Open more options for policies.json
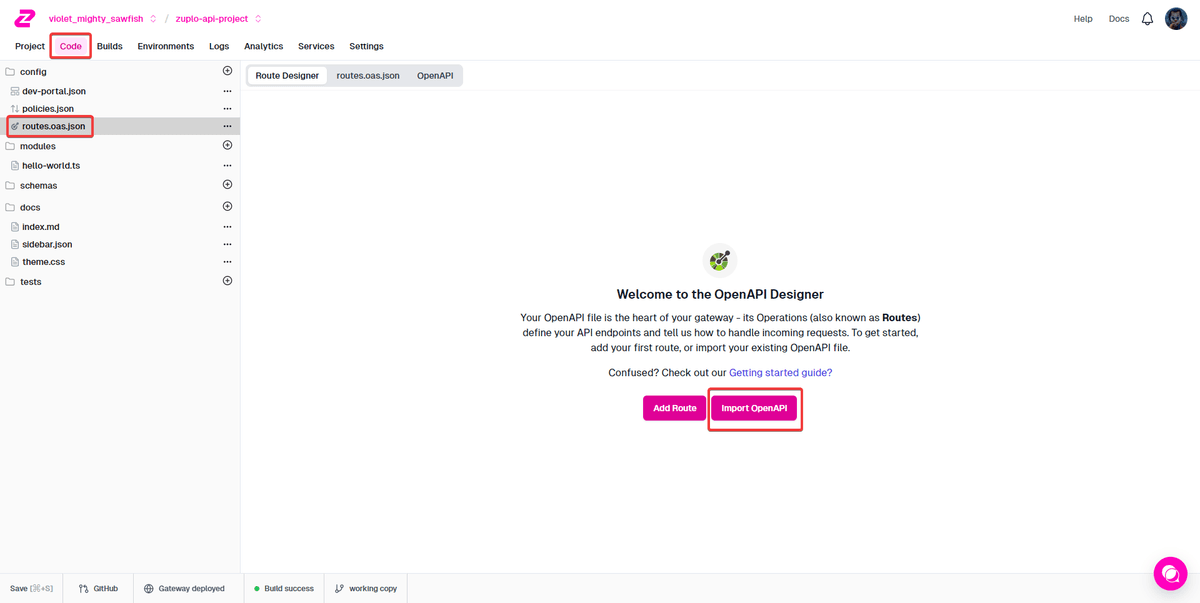The height and width of the screenshot is (603, 1200). [x=227, y=109]
